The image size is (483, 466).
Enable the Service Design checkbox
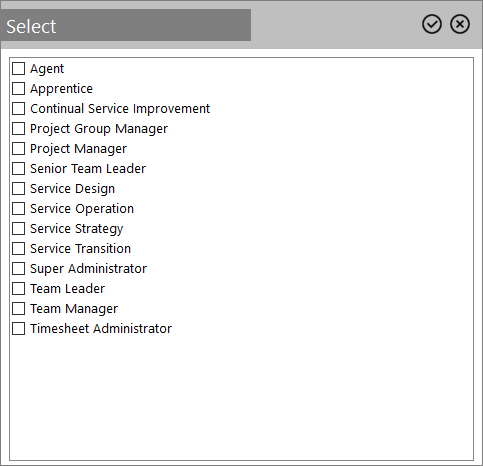tap(19, 189)
